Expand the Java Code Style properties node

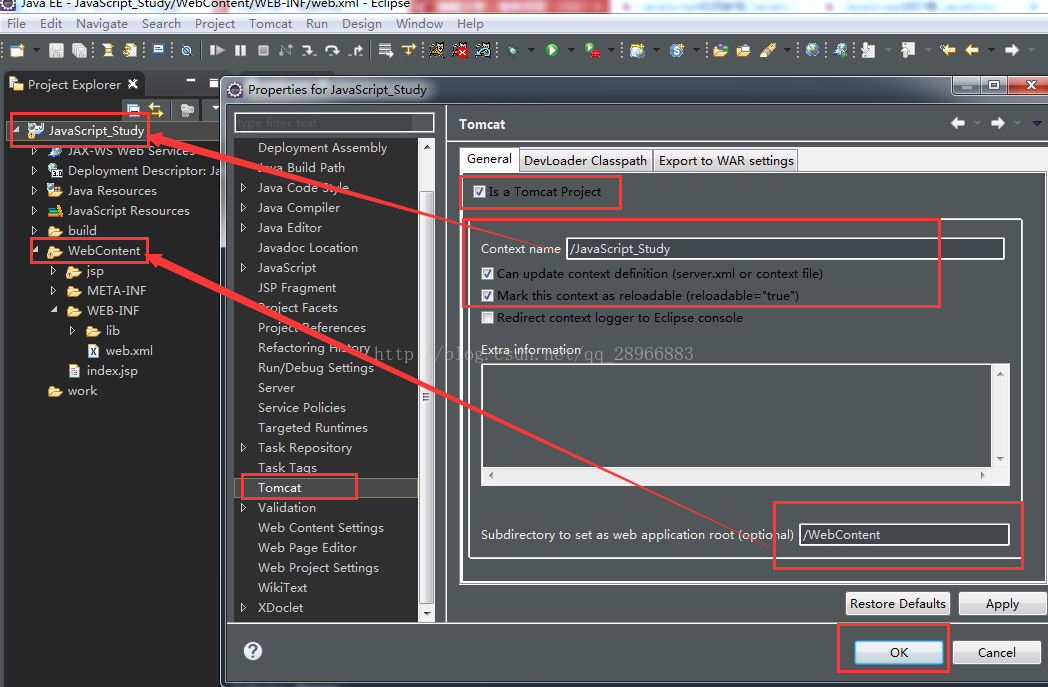[244, 188]
